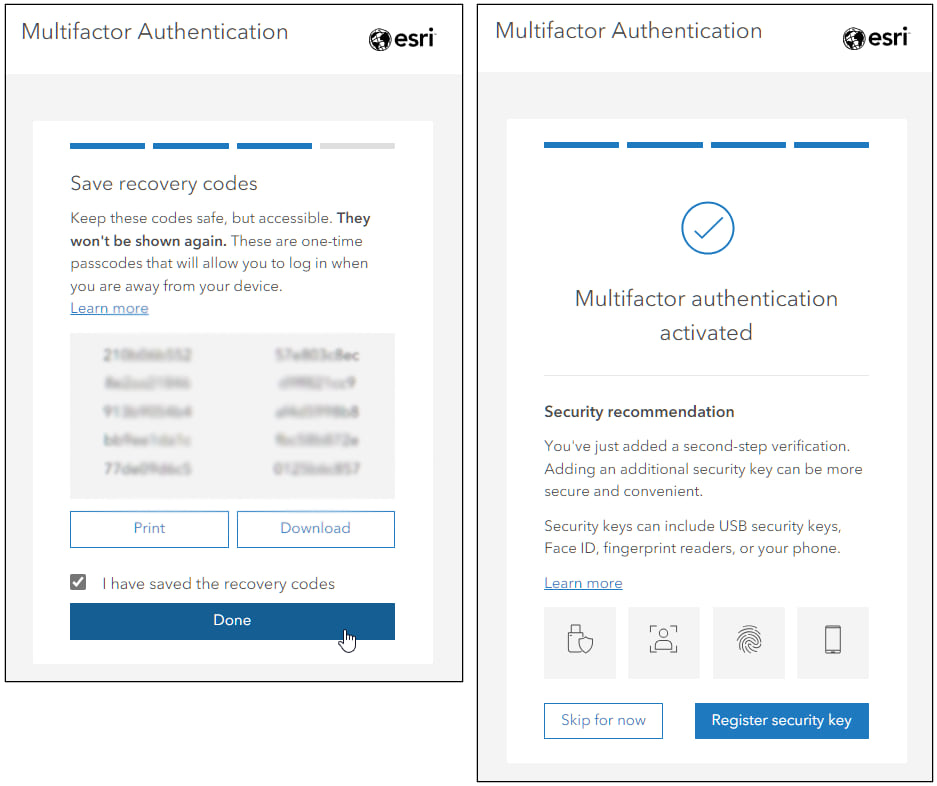
Task: Select the Face ID icon tile
Action: click(x=663, y=643)
